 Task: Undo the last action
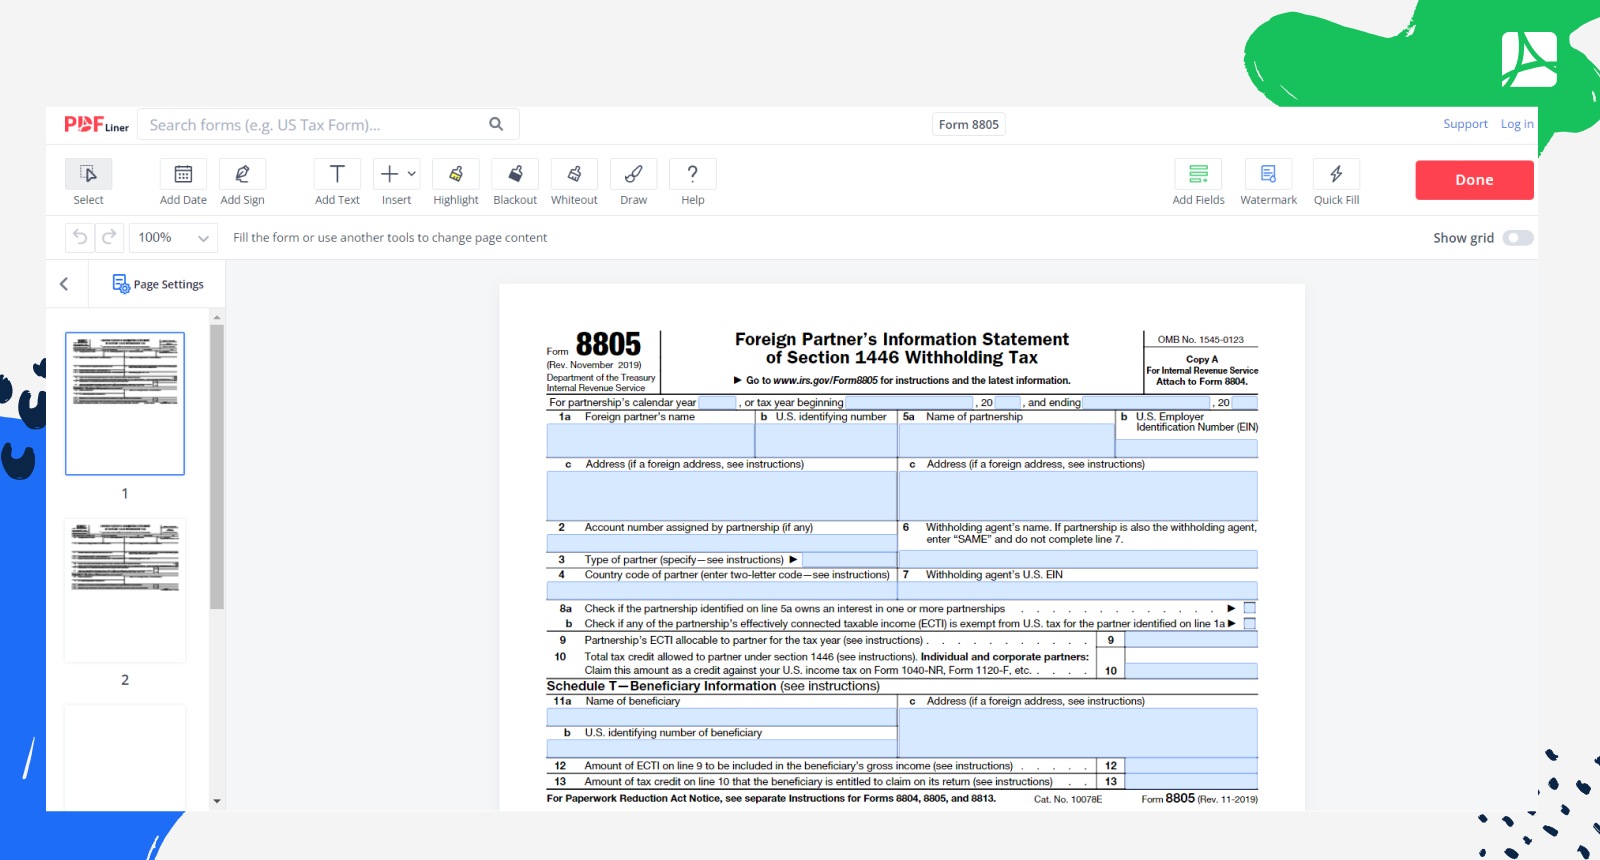point(80,237)
